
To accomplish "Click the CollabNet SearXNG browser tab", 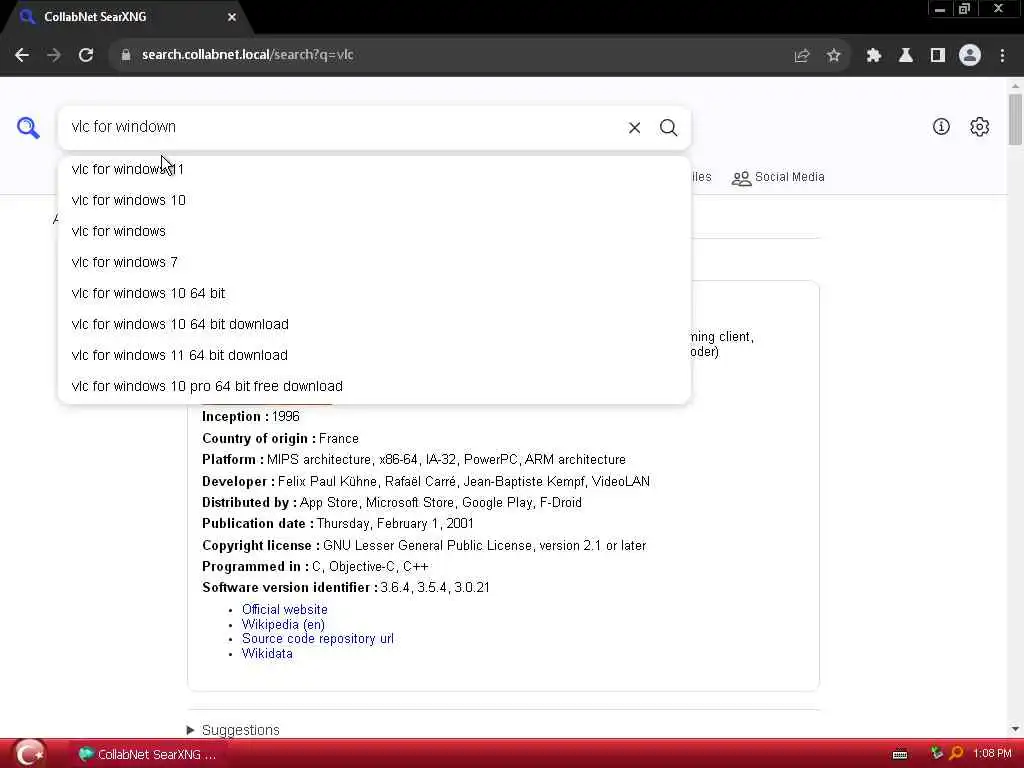I will [124, 17].
